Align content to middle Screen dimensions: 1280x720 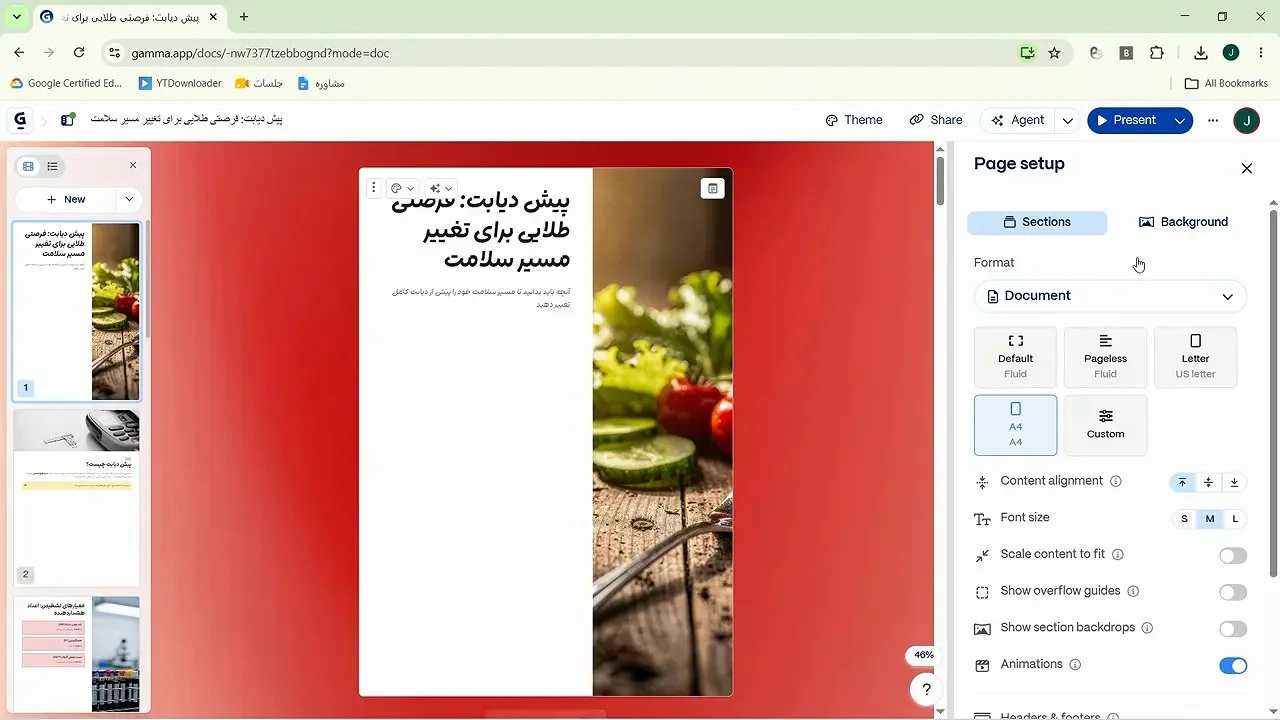[x=1208, y=482]
